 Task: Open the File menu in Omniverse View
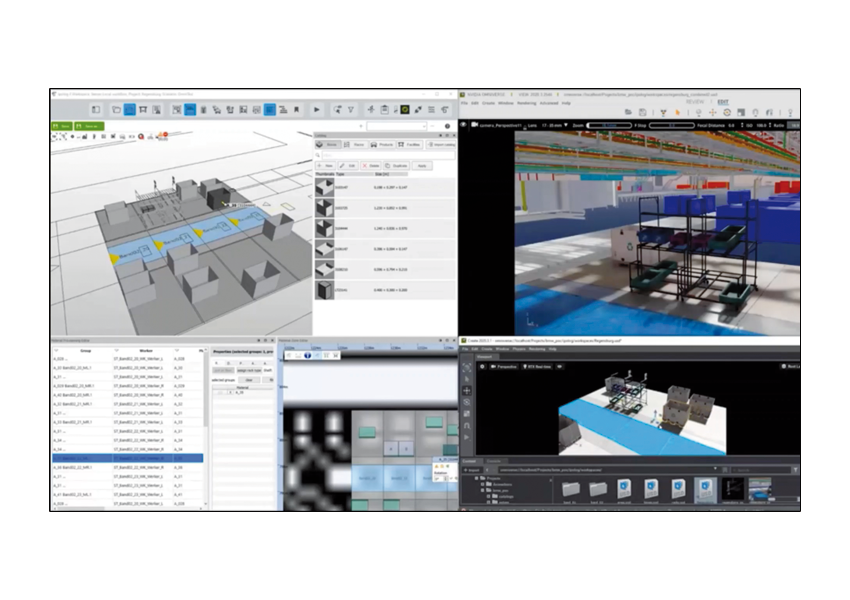464,103
